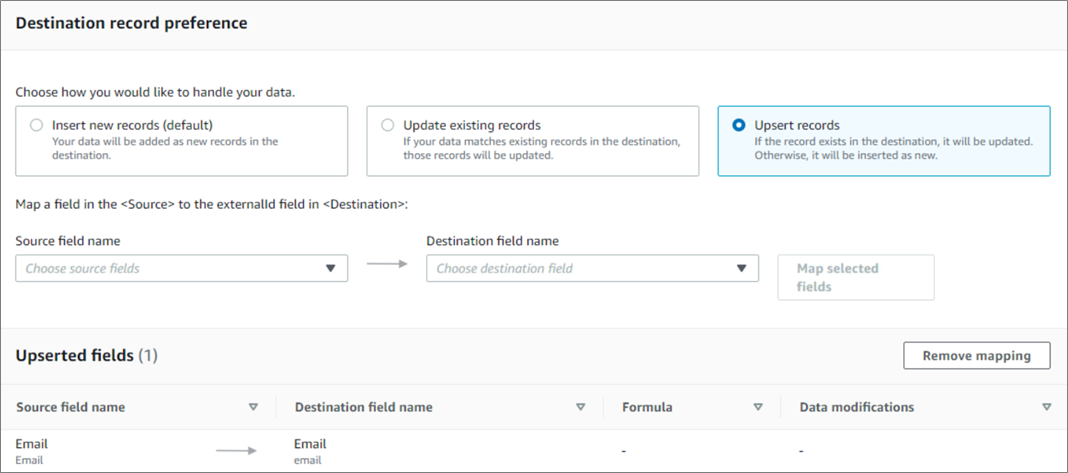Image resolution: width=1068 pixels, height=473 pixels.
Task: Click the Formula column sort arrow
Action: tap(758, 407)
